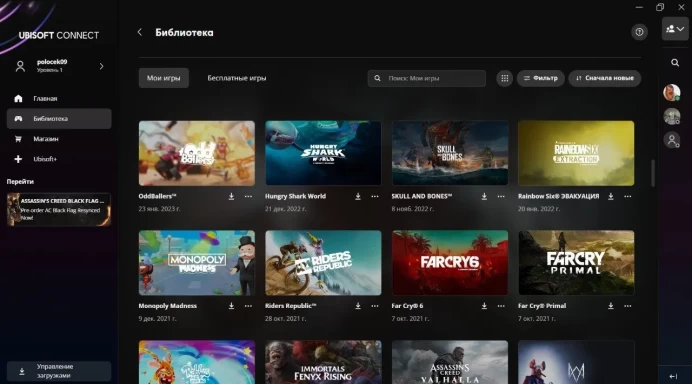Open the Riders Republic cover thumbnail
The height and width of the screenshot is (384, 692).
(x=323, y=263)
